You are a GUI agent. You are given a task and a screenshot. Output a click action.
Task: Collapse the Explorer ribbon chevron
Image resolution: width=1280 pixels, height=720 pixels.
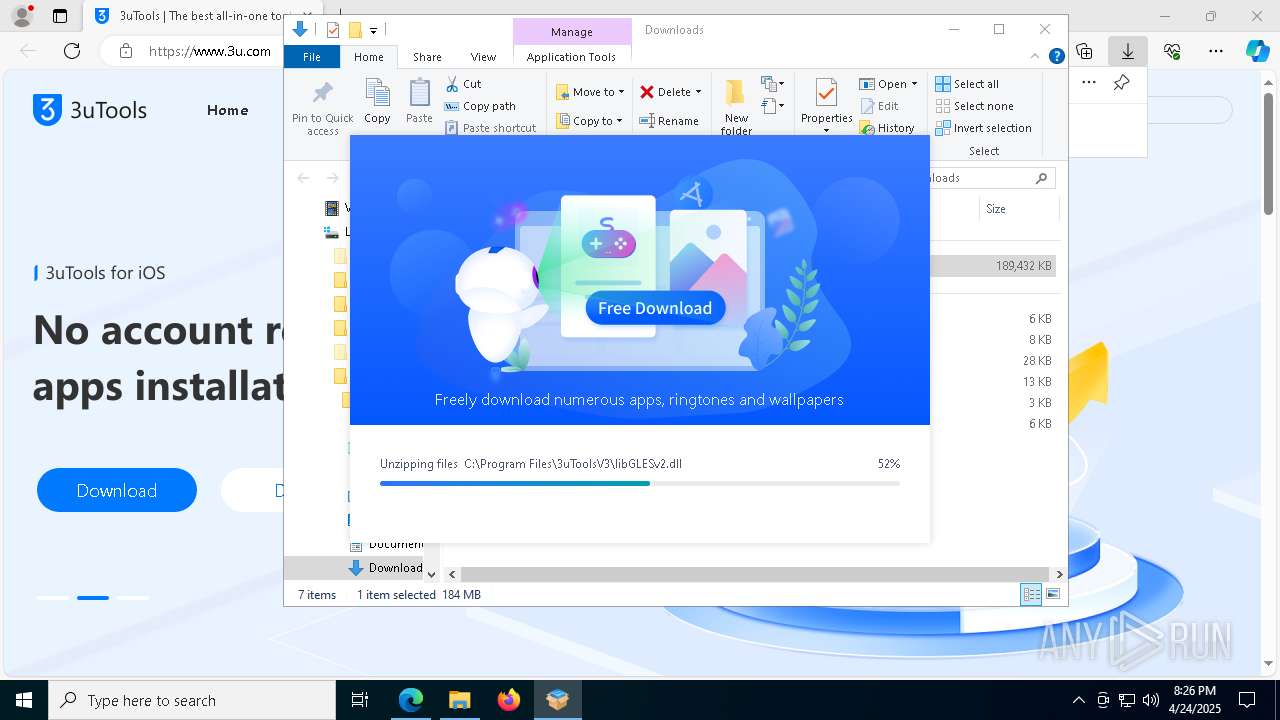coord(1035,56)
